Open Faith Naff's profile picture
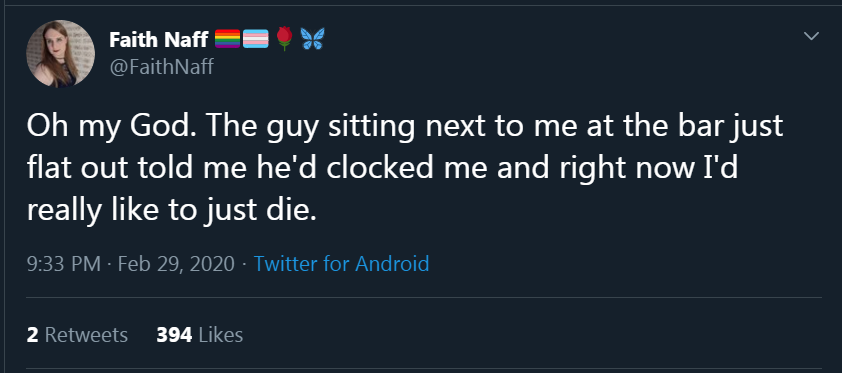842x373 pixels. (61, 54)
